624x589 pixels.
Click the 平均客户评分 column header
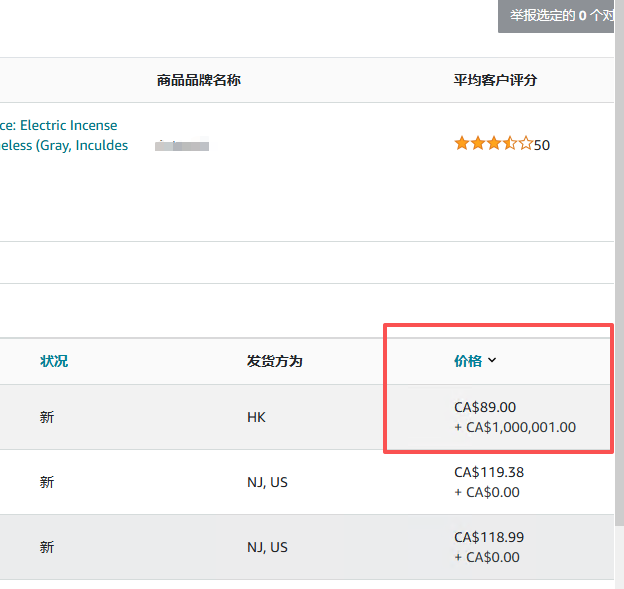(495, 80)
